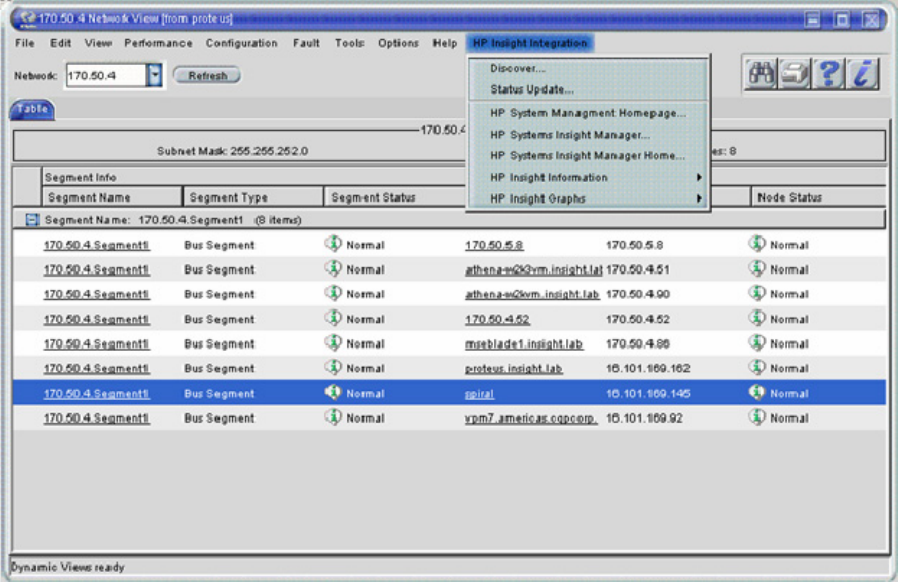Click Subnet Mask 255.255.252.0 text
The width and height of the screenshot is (898, 582).
[x=233, y=151]
